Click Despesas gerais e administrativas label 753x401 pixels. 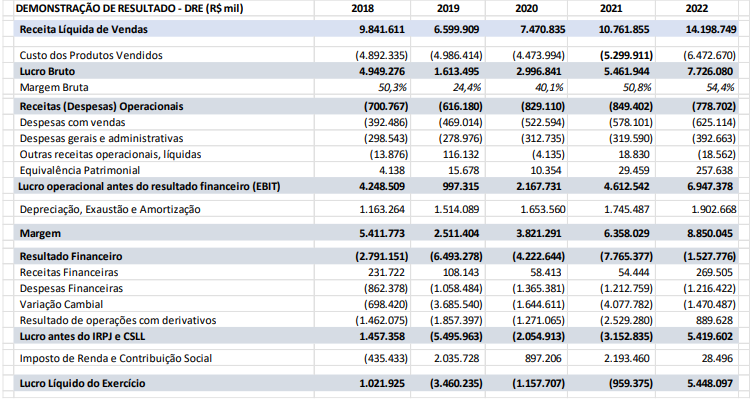[x=102, y=137]
